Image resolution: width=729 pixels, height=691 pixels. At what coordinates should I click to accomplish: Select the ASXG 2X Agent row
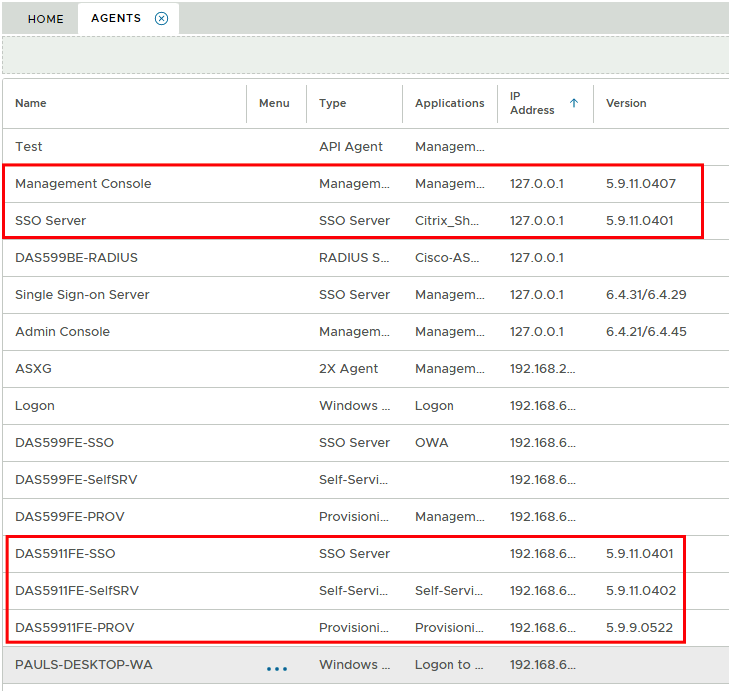tap(33, 369)
